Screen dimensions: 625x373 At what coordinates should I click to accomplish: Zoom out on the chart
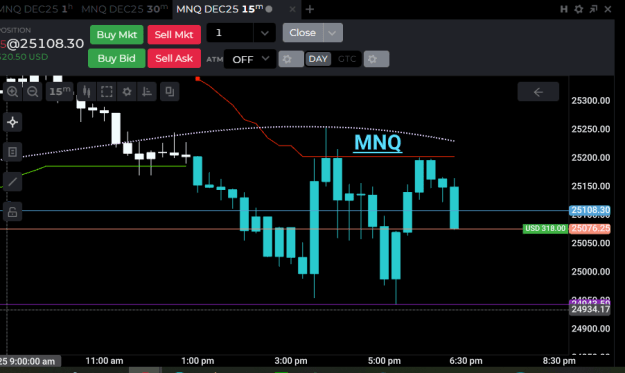33,92
